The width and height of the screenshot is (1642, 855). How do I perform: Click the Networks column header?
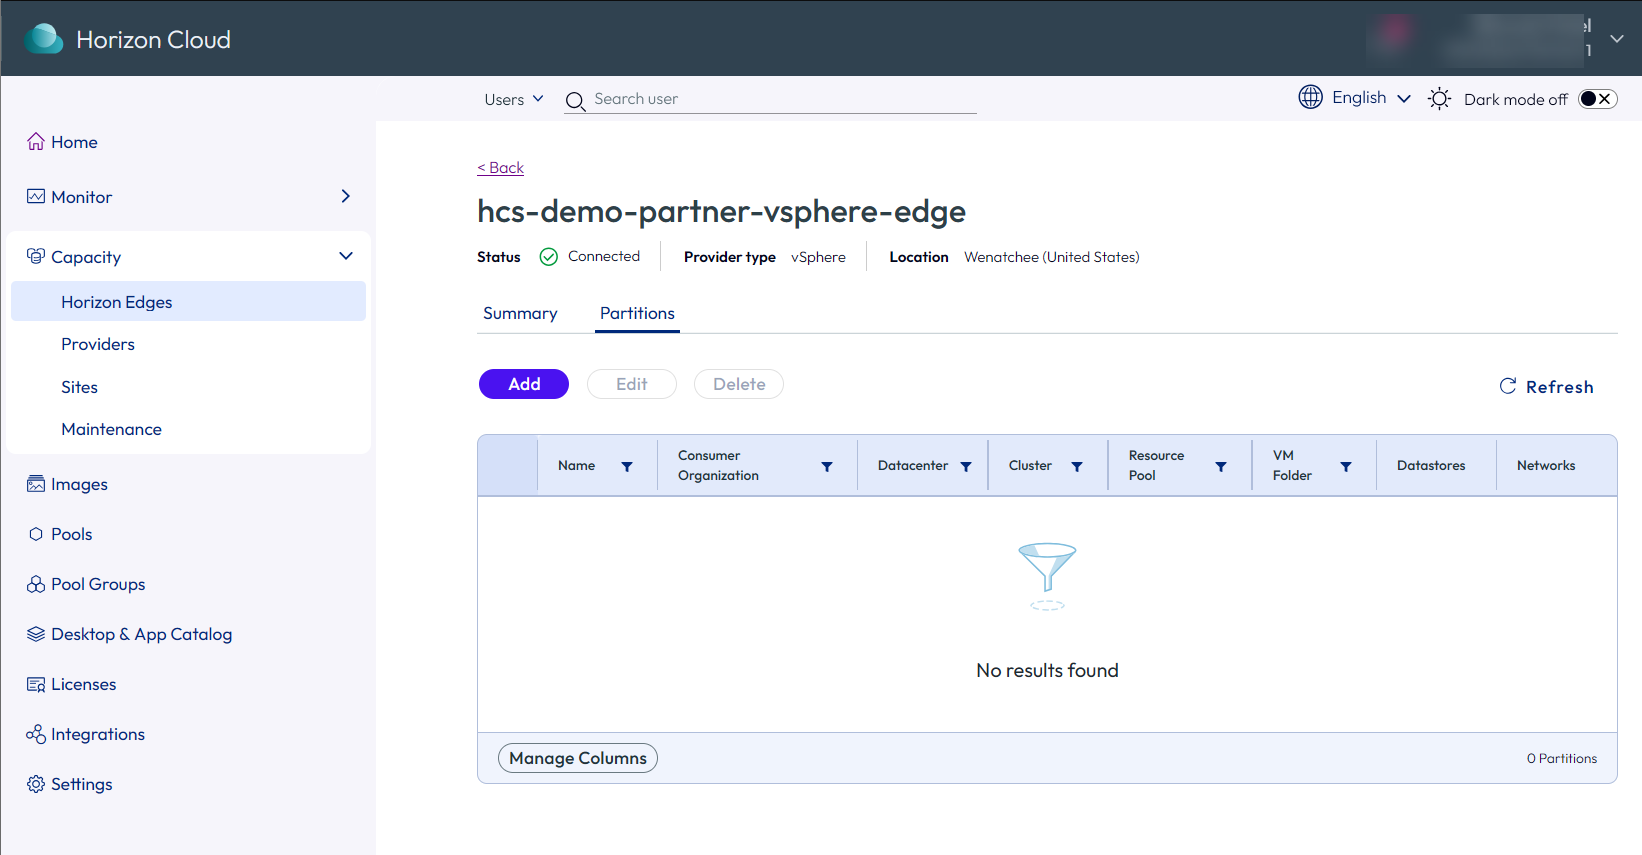1546,465
